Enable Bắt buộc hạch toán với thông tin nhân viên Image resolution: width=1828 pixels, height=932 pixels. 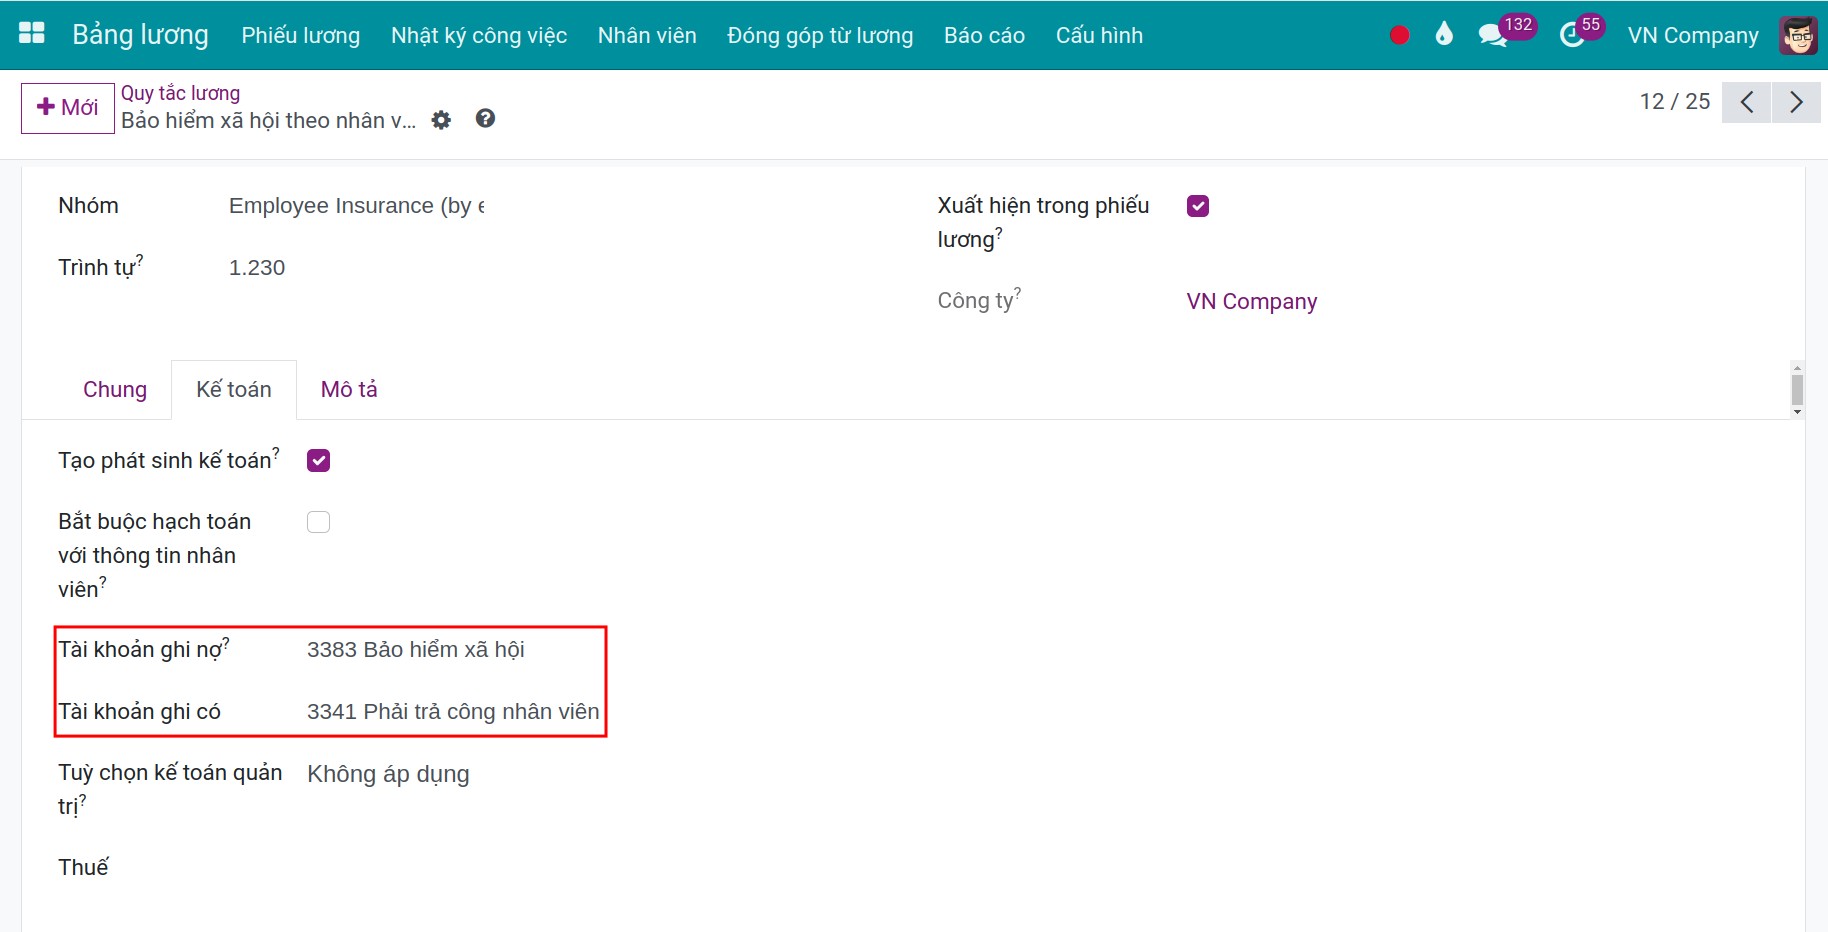click(x=318, y=522)
